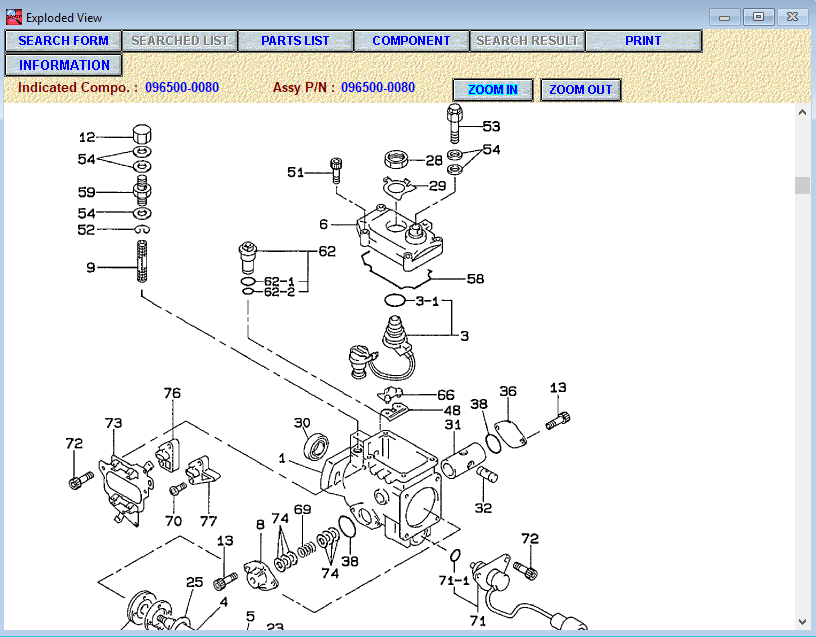Select part 53 bolt at the top
This screenshot has width=816, height=637.
point(489,128)
